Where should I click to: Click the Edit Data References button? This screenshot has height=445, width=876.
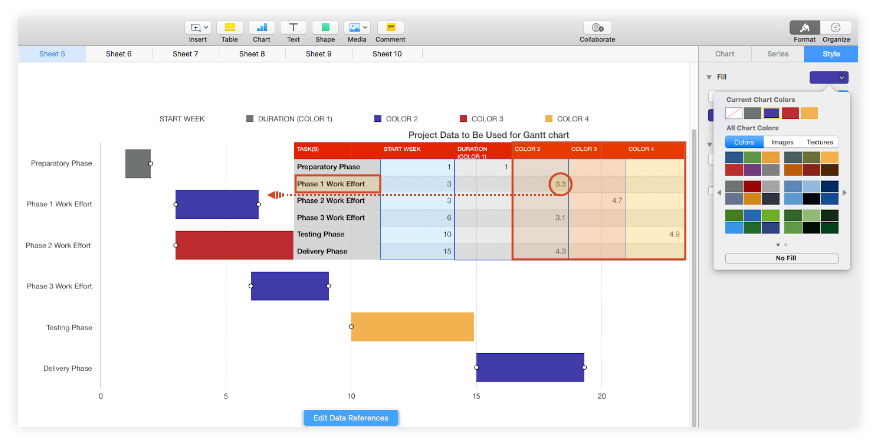click(x=351, y=417)
